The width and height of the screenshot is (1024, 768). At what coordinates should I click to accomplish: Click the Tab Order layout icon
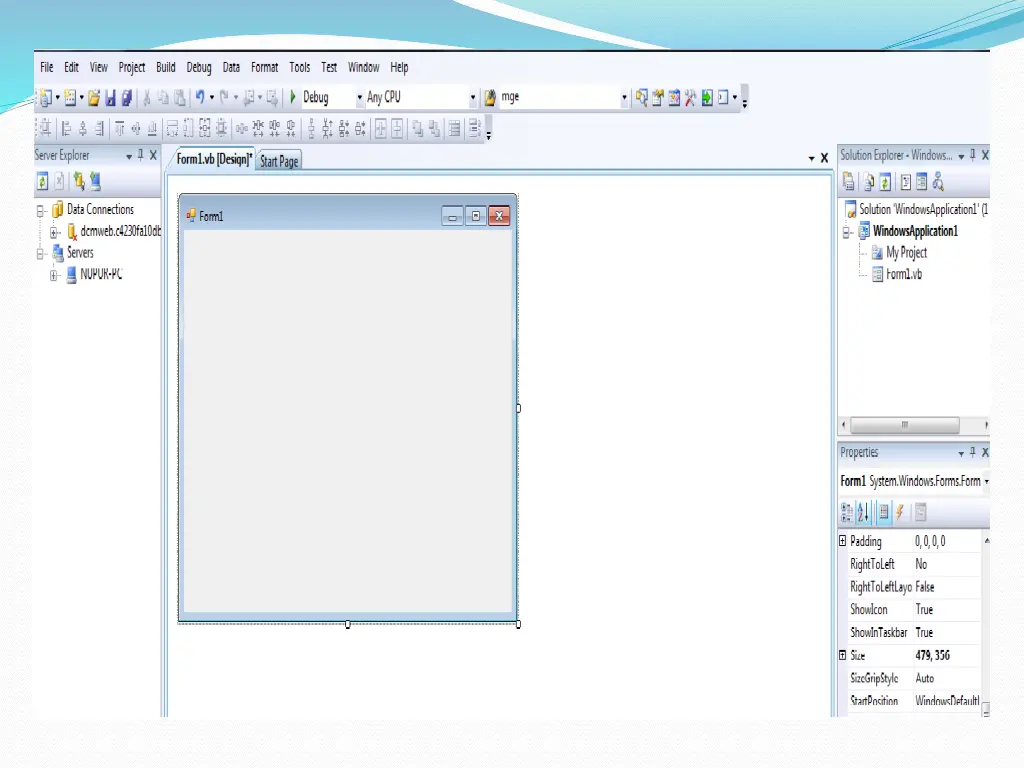(475, 129)
